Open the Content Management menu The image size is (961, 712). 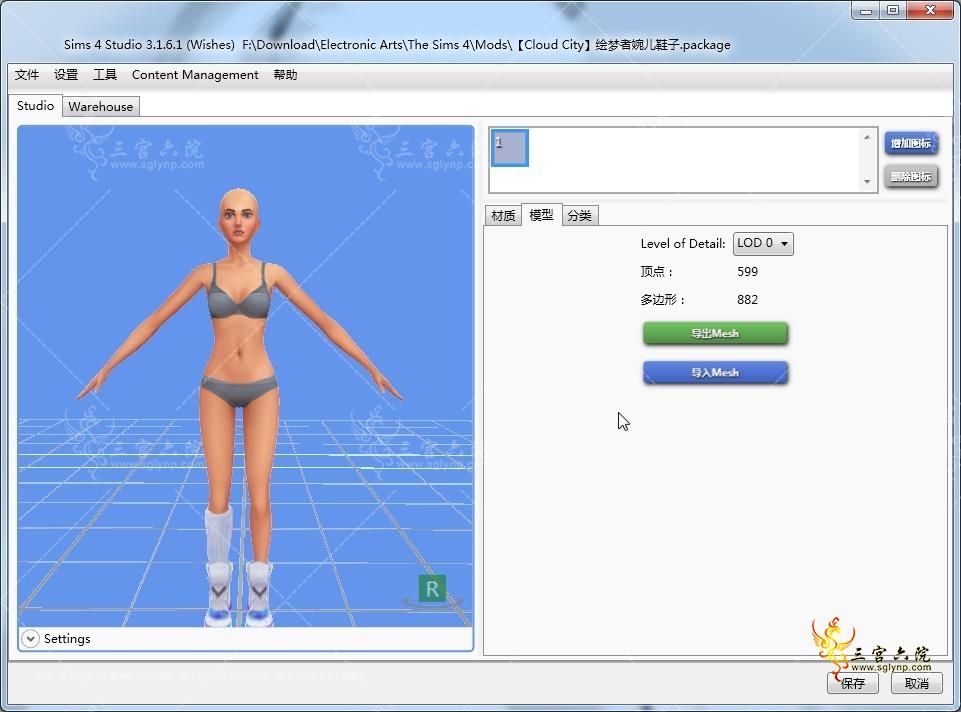[195, 75]
